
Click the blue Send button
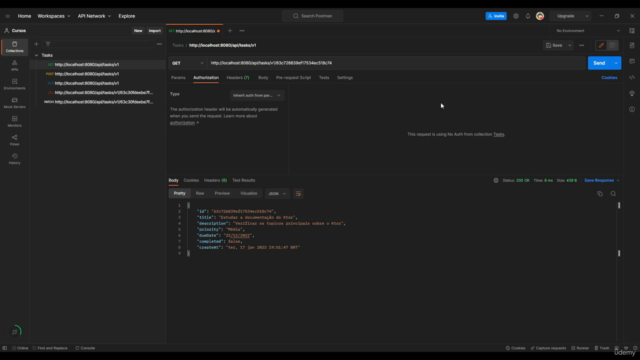(x=599, y=63)
